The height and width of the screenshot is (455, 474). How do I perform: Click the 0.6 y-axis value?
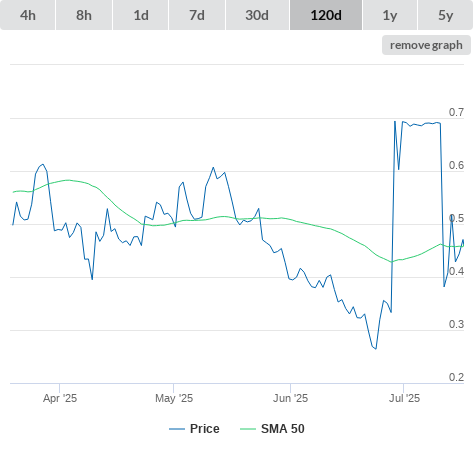[x=456, y=165]
